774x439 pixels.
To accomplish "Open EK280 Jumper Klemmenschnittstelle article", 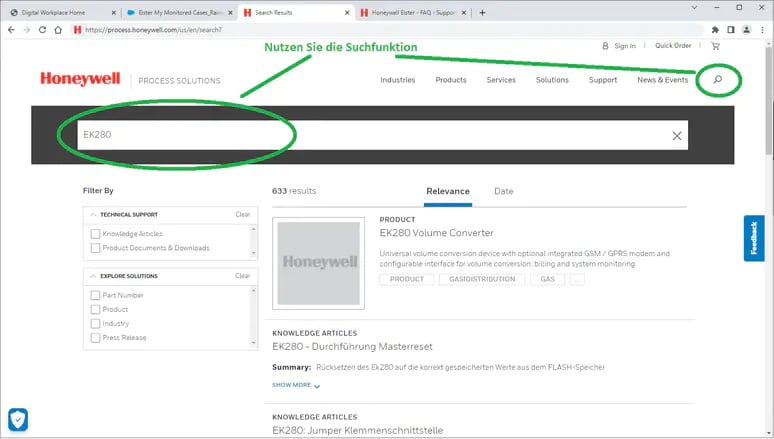I will (x=358, y=431).
